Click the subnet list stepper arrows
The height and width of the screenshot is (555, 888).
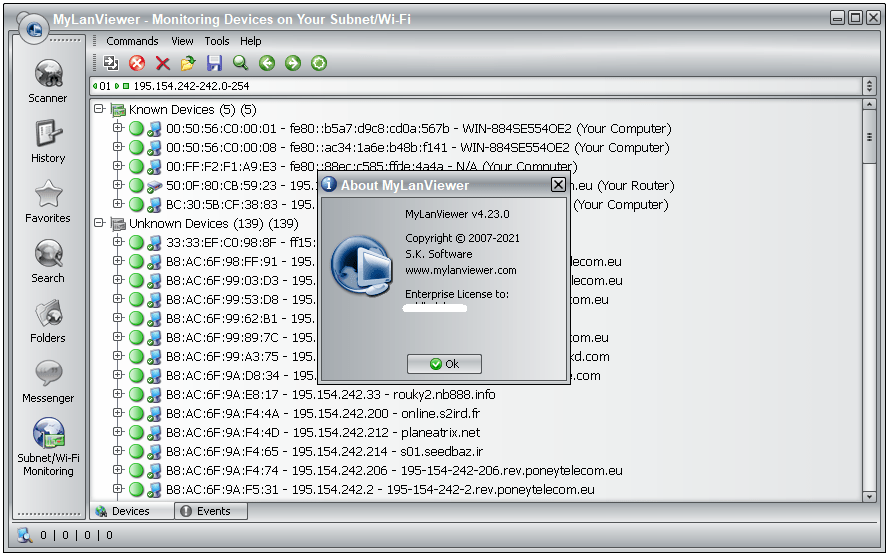pos(869,86)
